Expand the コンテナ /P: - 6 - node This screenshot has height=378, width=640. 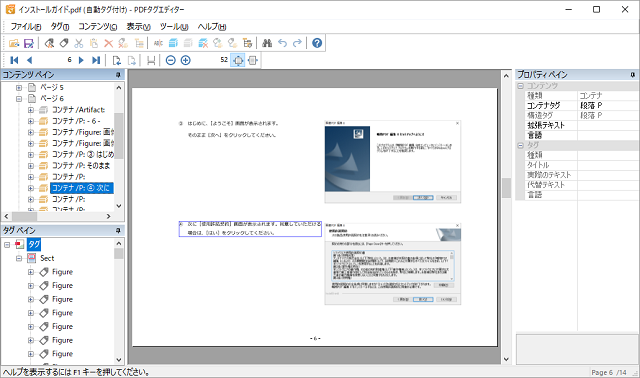[31, 121]
